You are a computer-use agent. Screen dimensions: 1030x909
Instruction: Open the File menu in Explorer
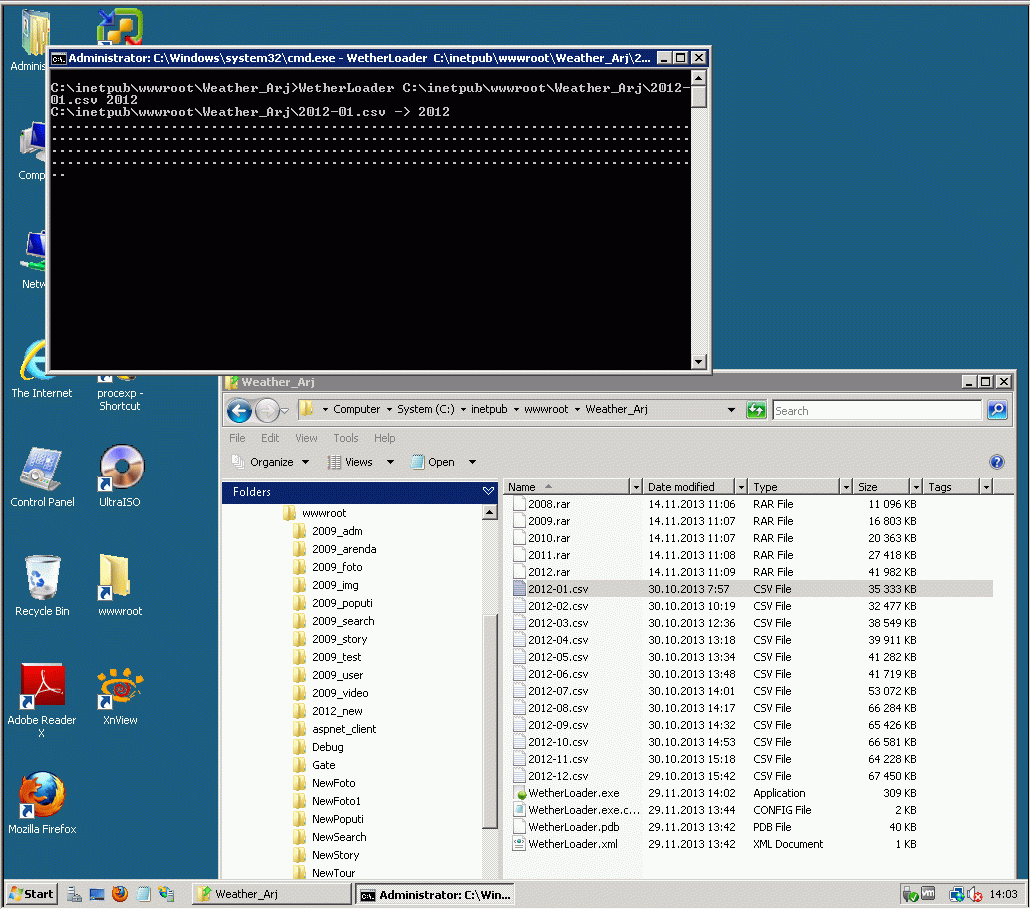[x=237, y=438]
